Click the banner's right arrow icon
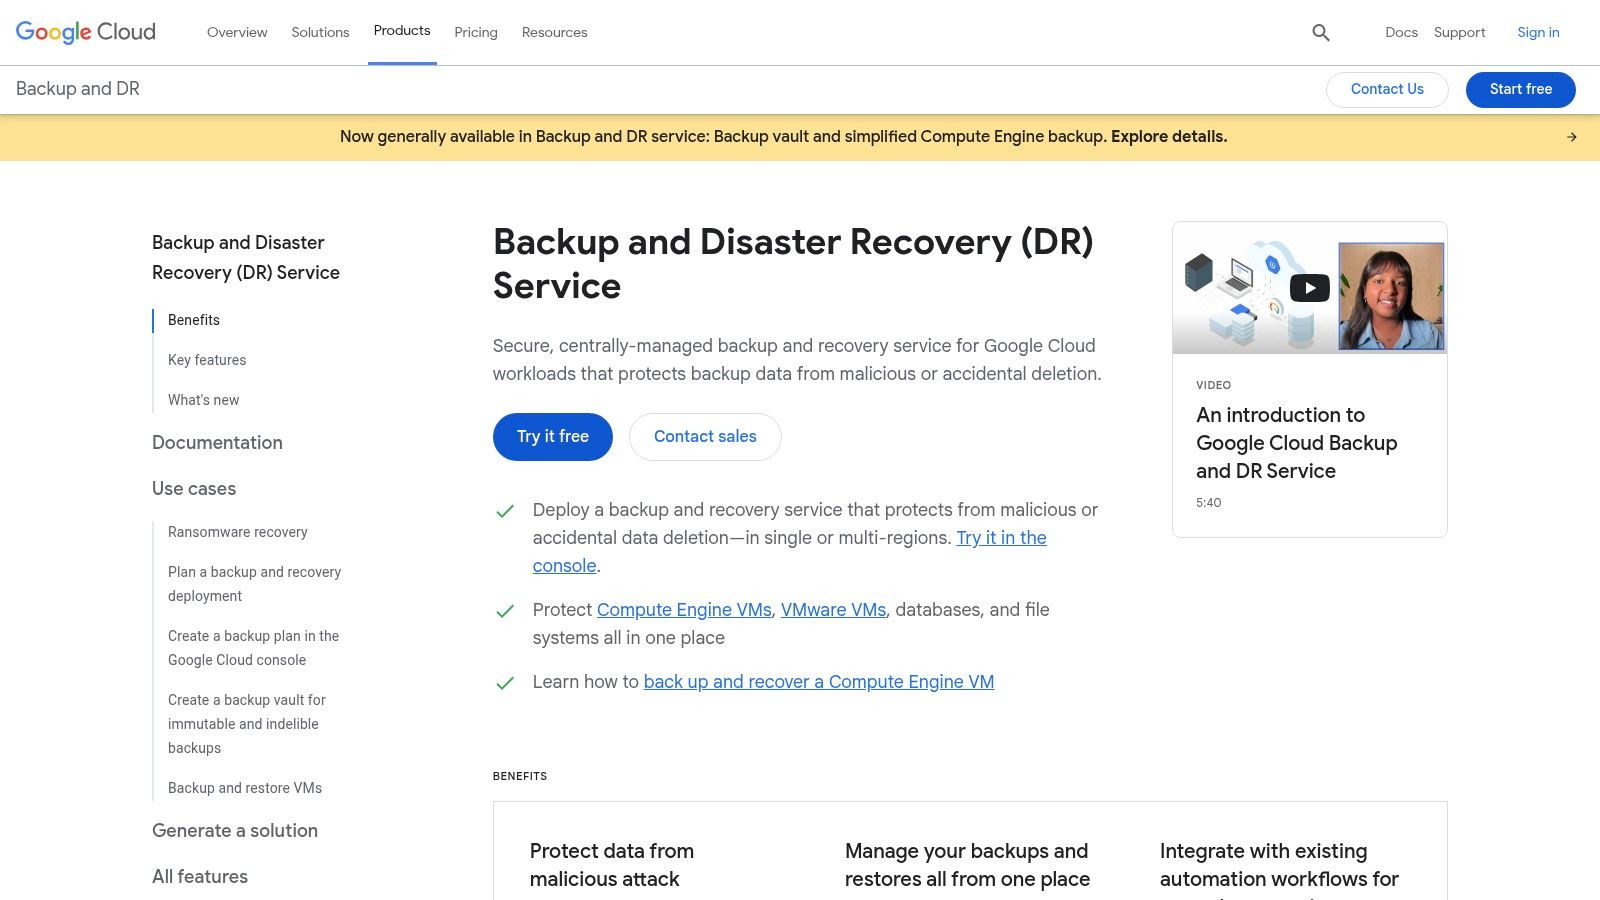The height and width of the screenshot is (900, 1600). point(1572,137)
